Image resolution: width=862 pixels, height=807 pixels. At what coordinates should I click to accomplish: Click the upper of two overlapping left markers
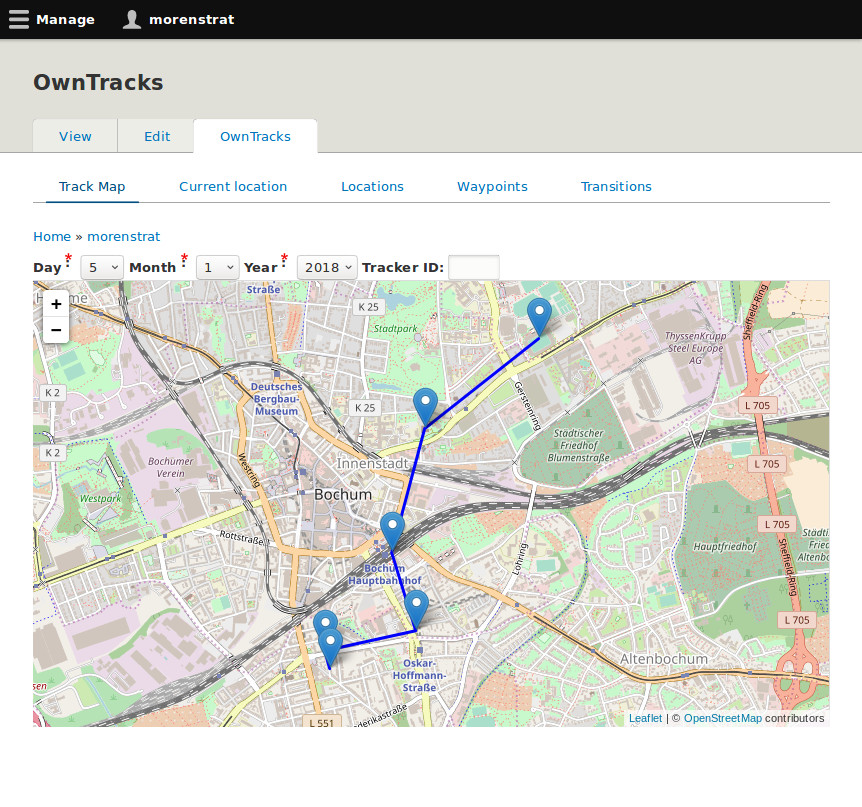click(x=325, y=620)
